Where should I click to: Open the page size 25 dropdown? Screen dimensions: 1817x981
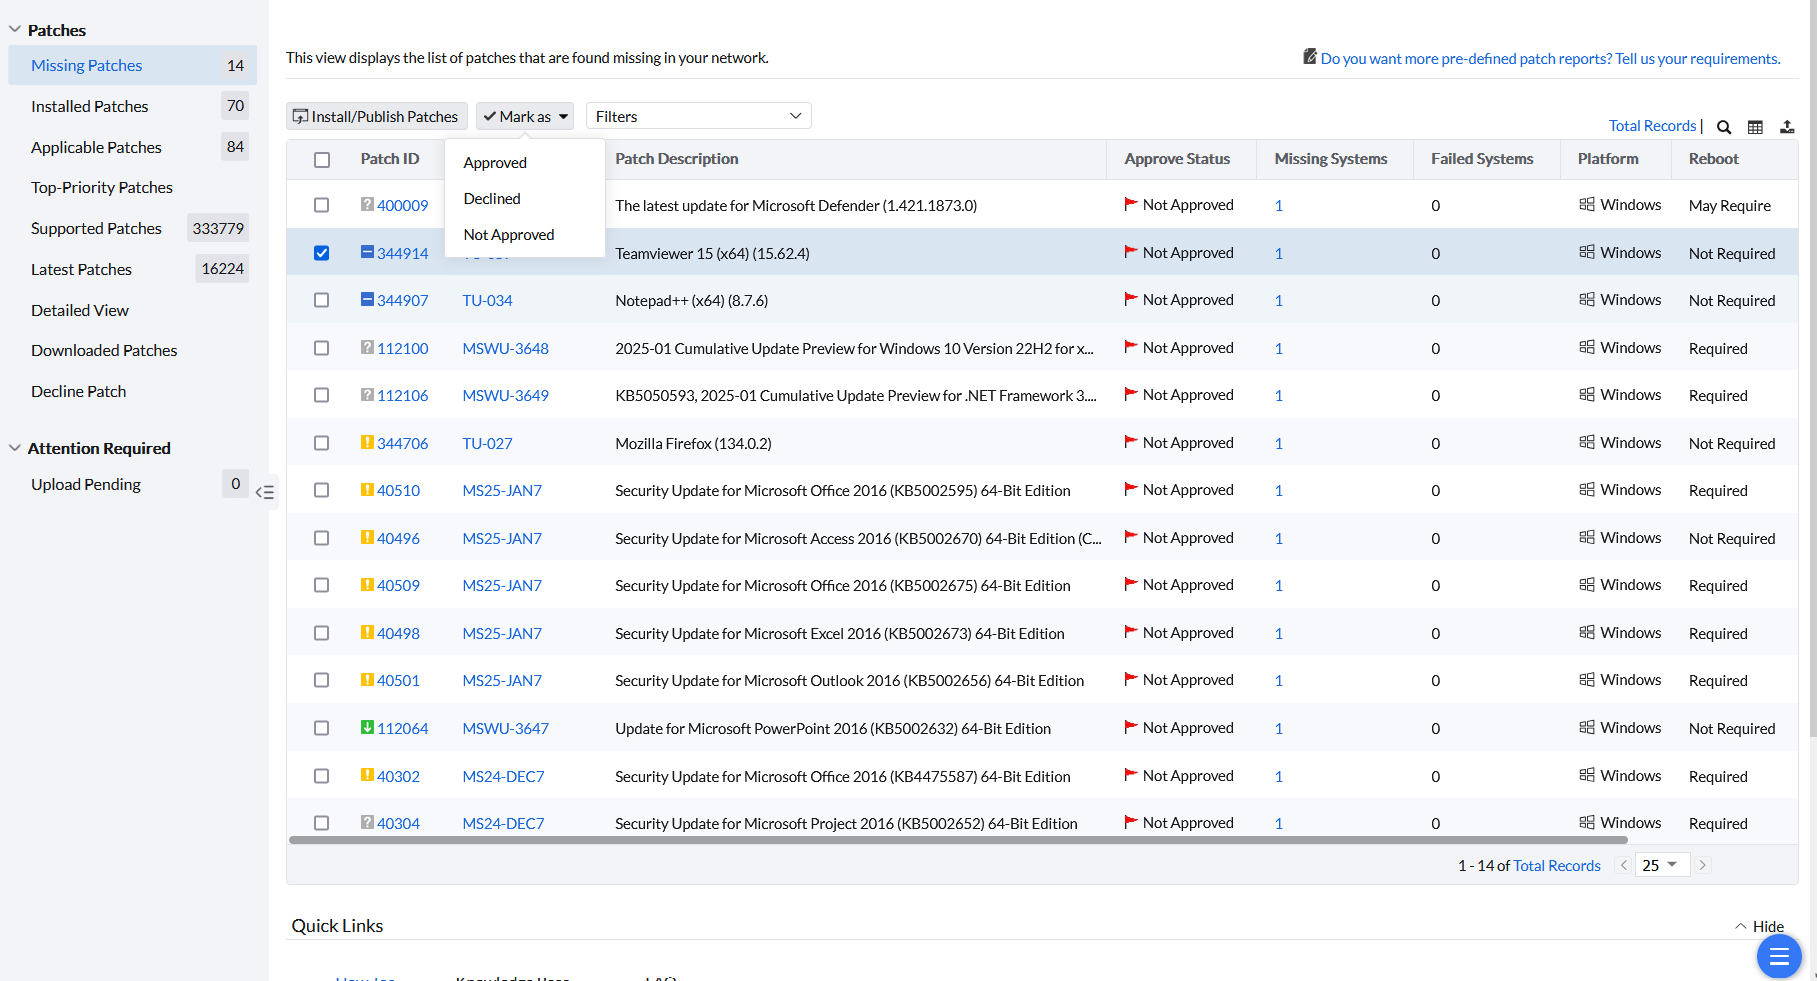(1661, 865)
